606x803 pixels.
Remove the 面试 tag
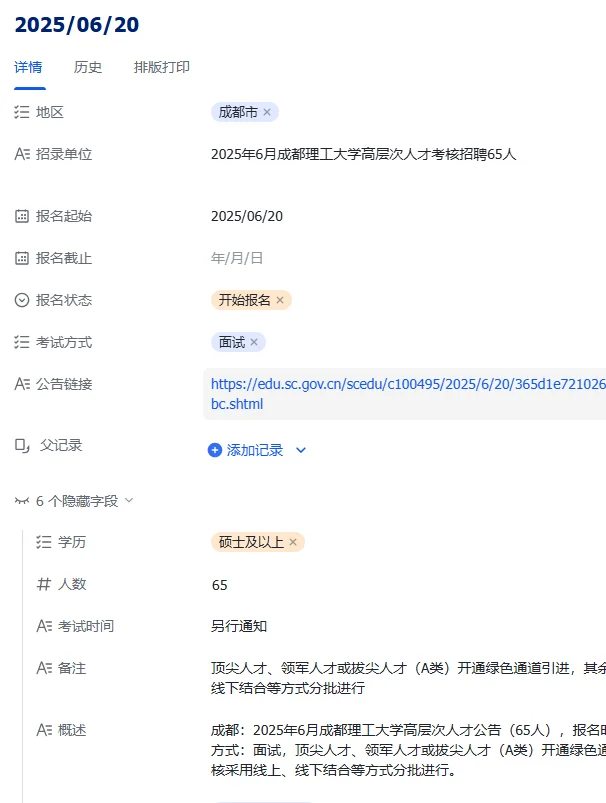pyautogui.click(x=254, y=342)
